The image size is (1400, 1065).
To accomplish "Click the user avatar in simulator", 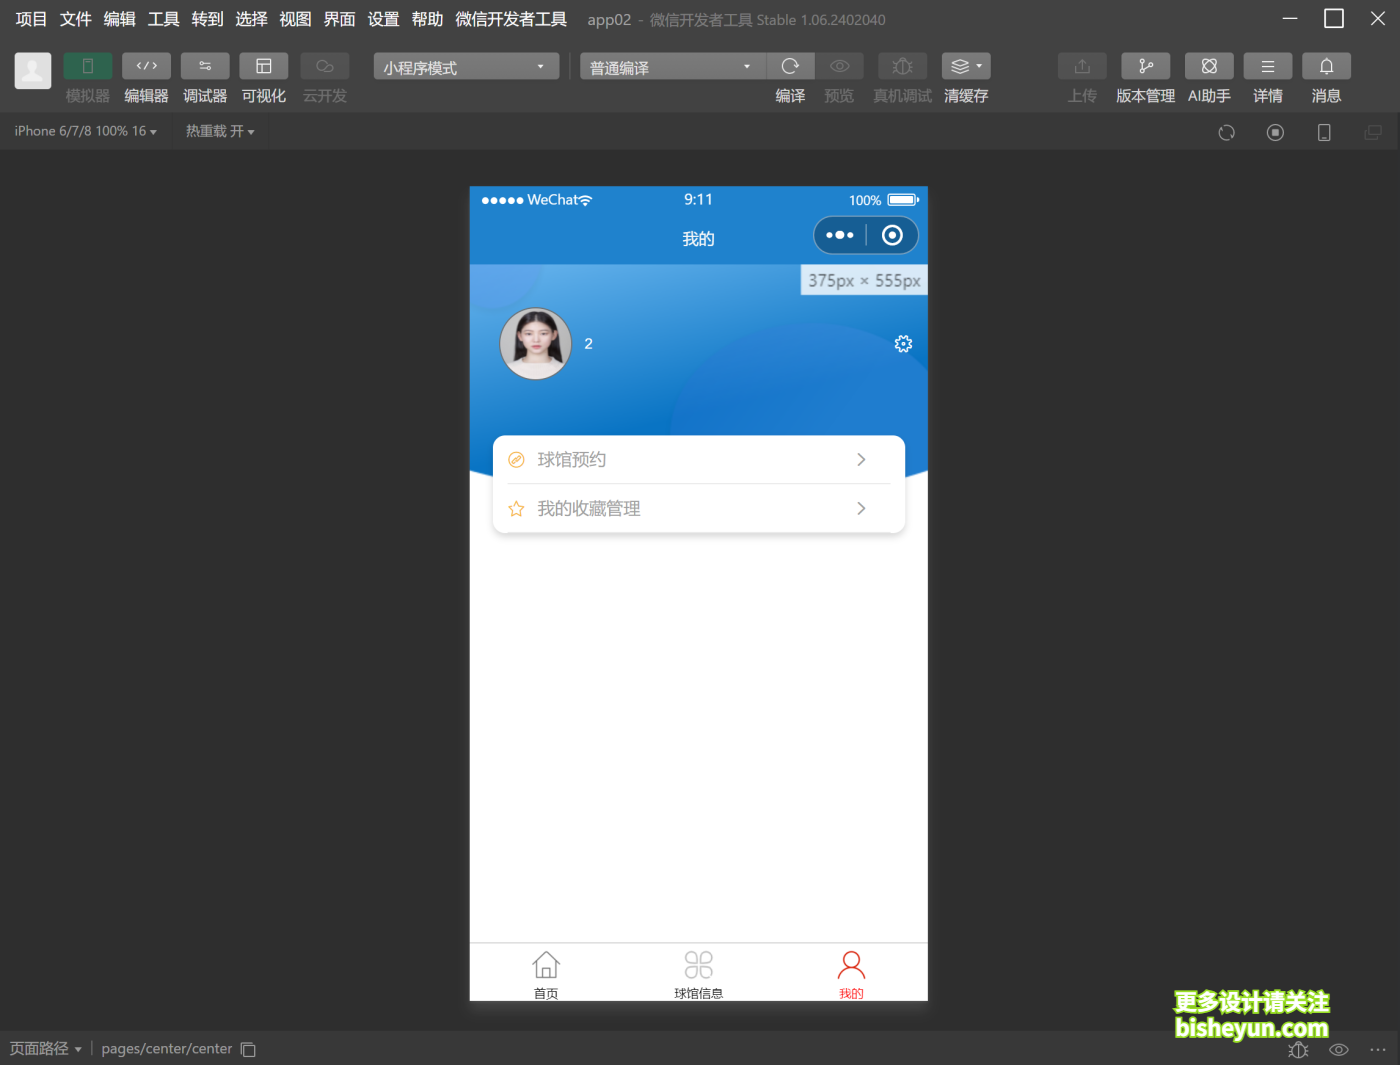I will pos(535,343).
